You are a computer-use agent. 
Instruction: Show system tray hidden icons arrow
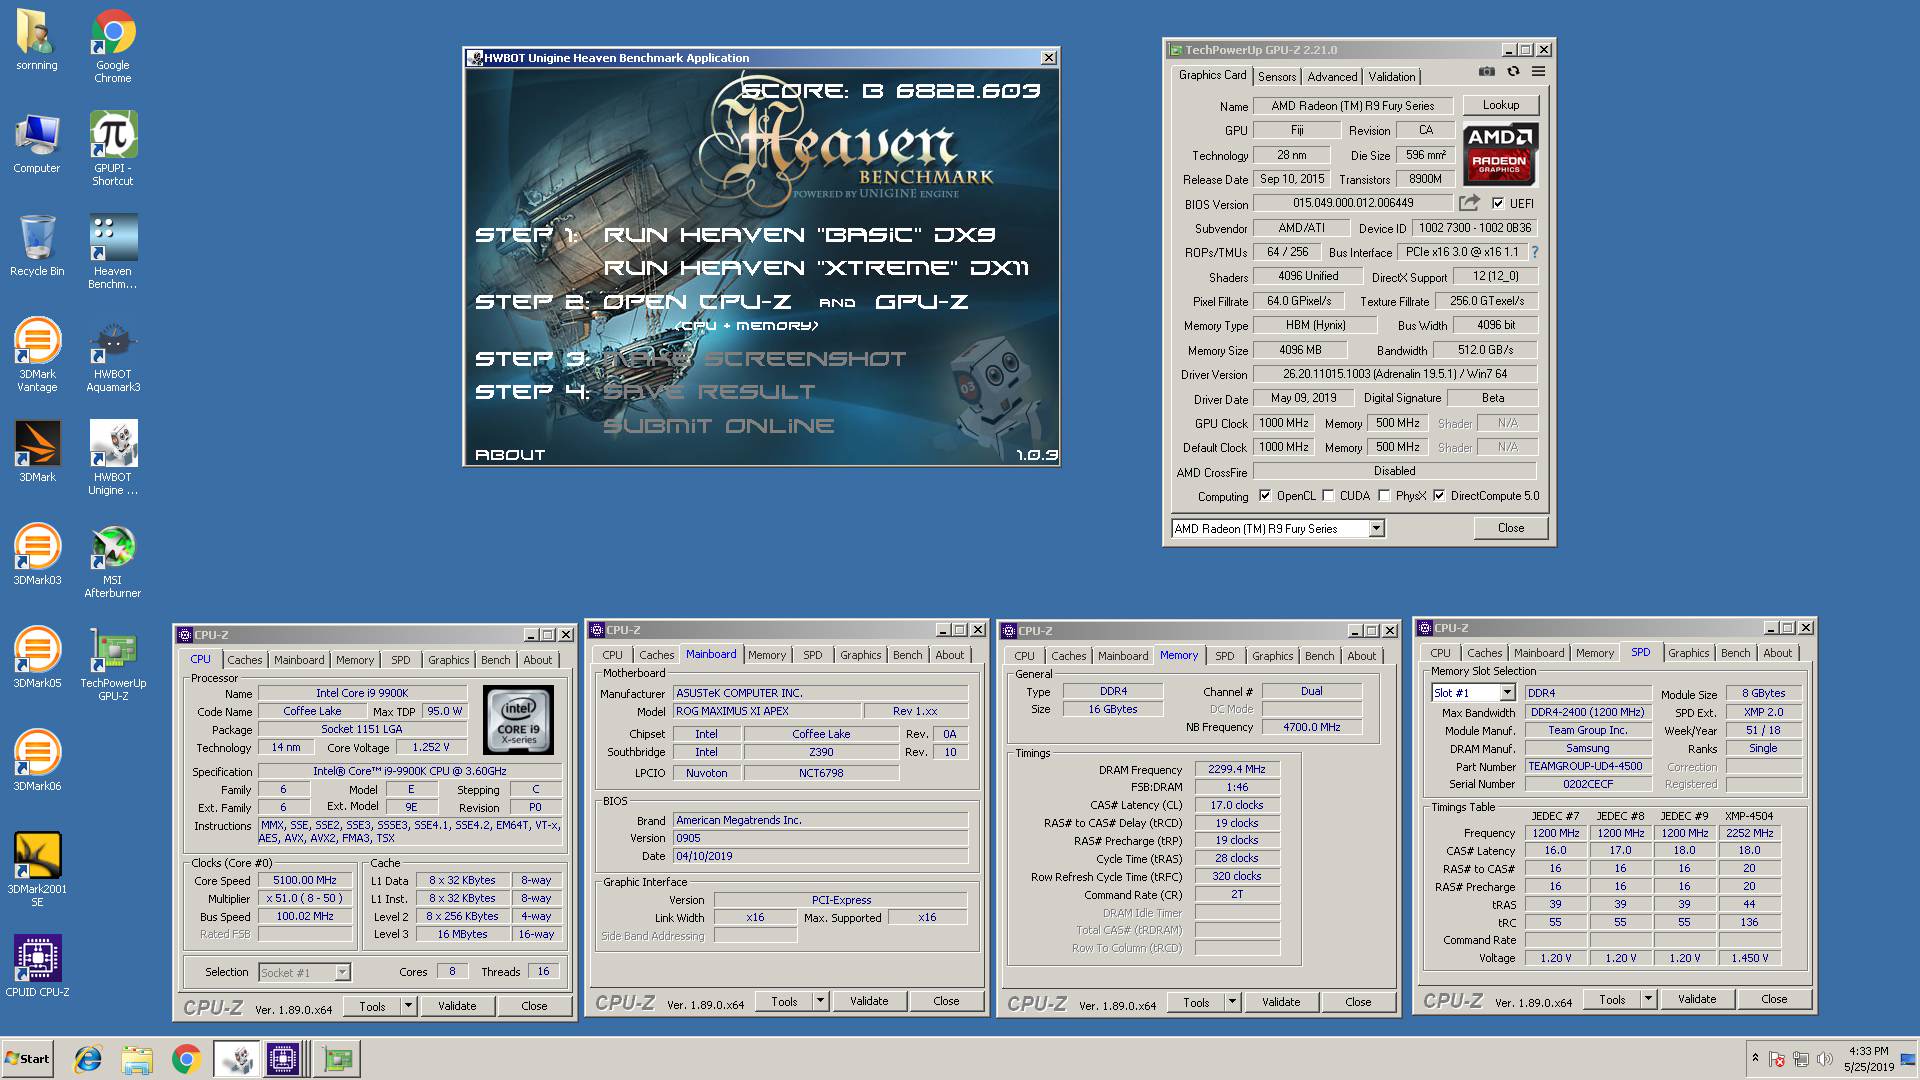coord(1755,1058)
